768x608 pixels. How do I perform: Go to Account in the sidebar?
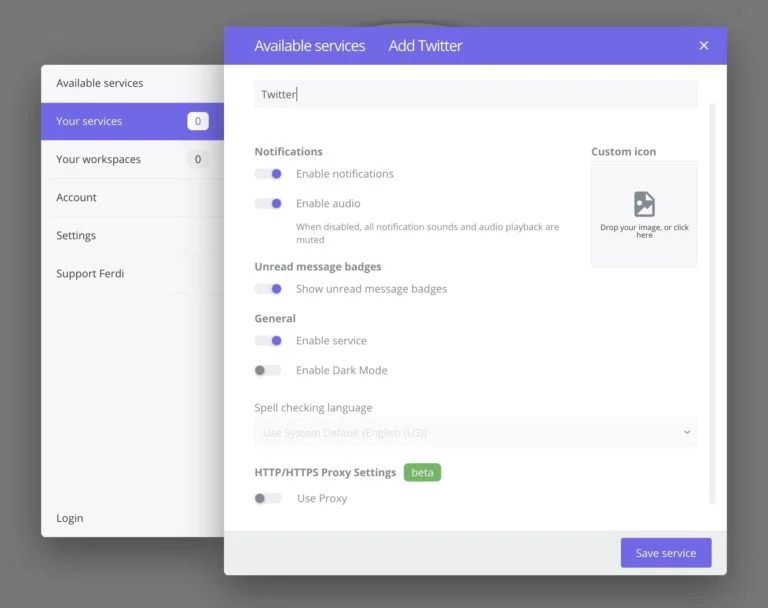point(132,197)
